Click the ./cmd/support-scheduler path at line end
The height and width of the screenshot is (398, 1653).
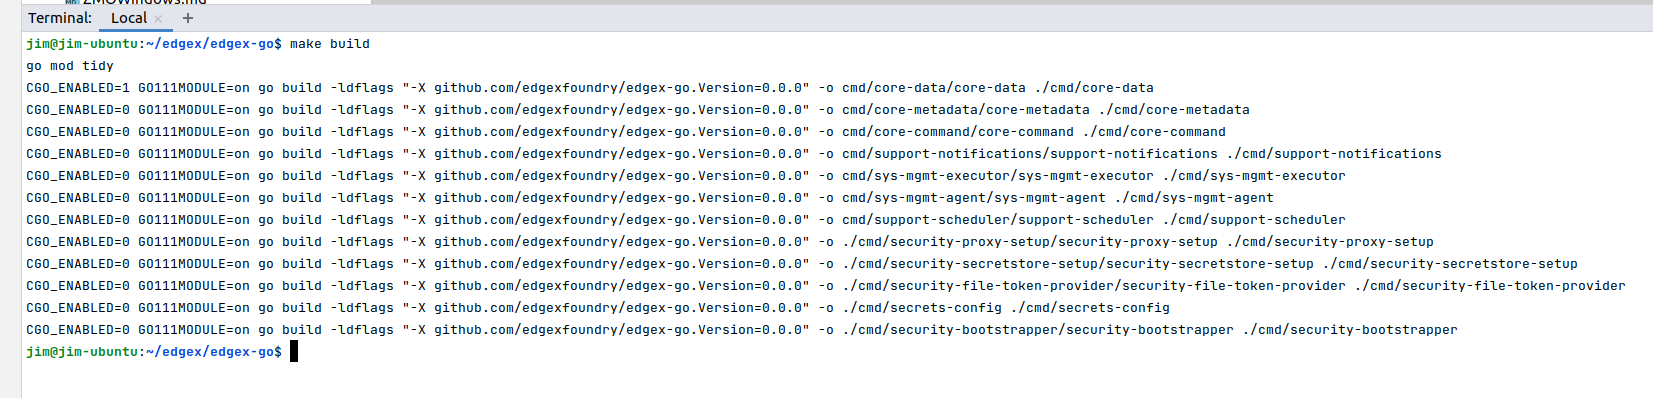1254,220
